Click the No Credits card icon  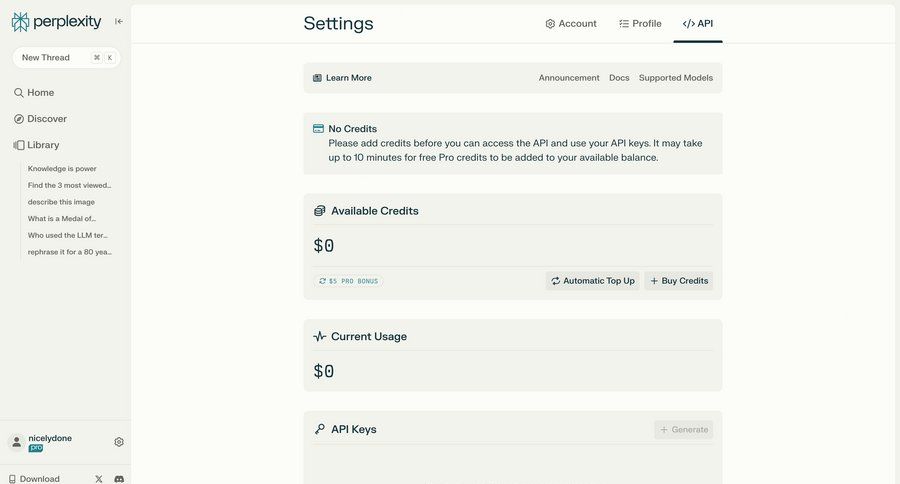(x=318, y=129)
